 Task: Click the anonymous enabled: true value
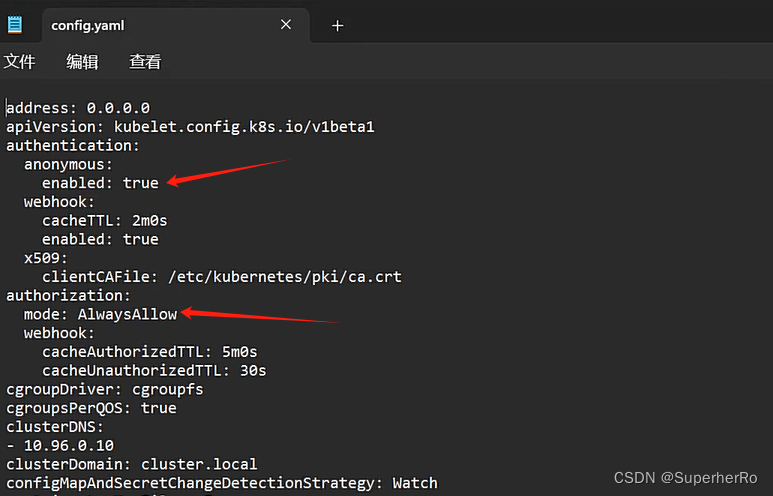tap(141, 183)
